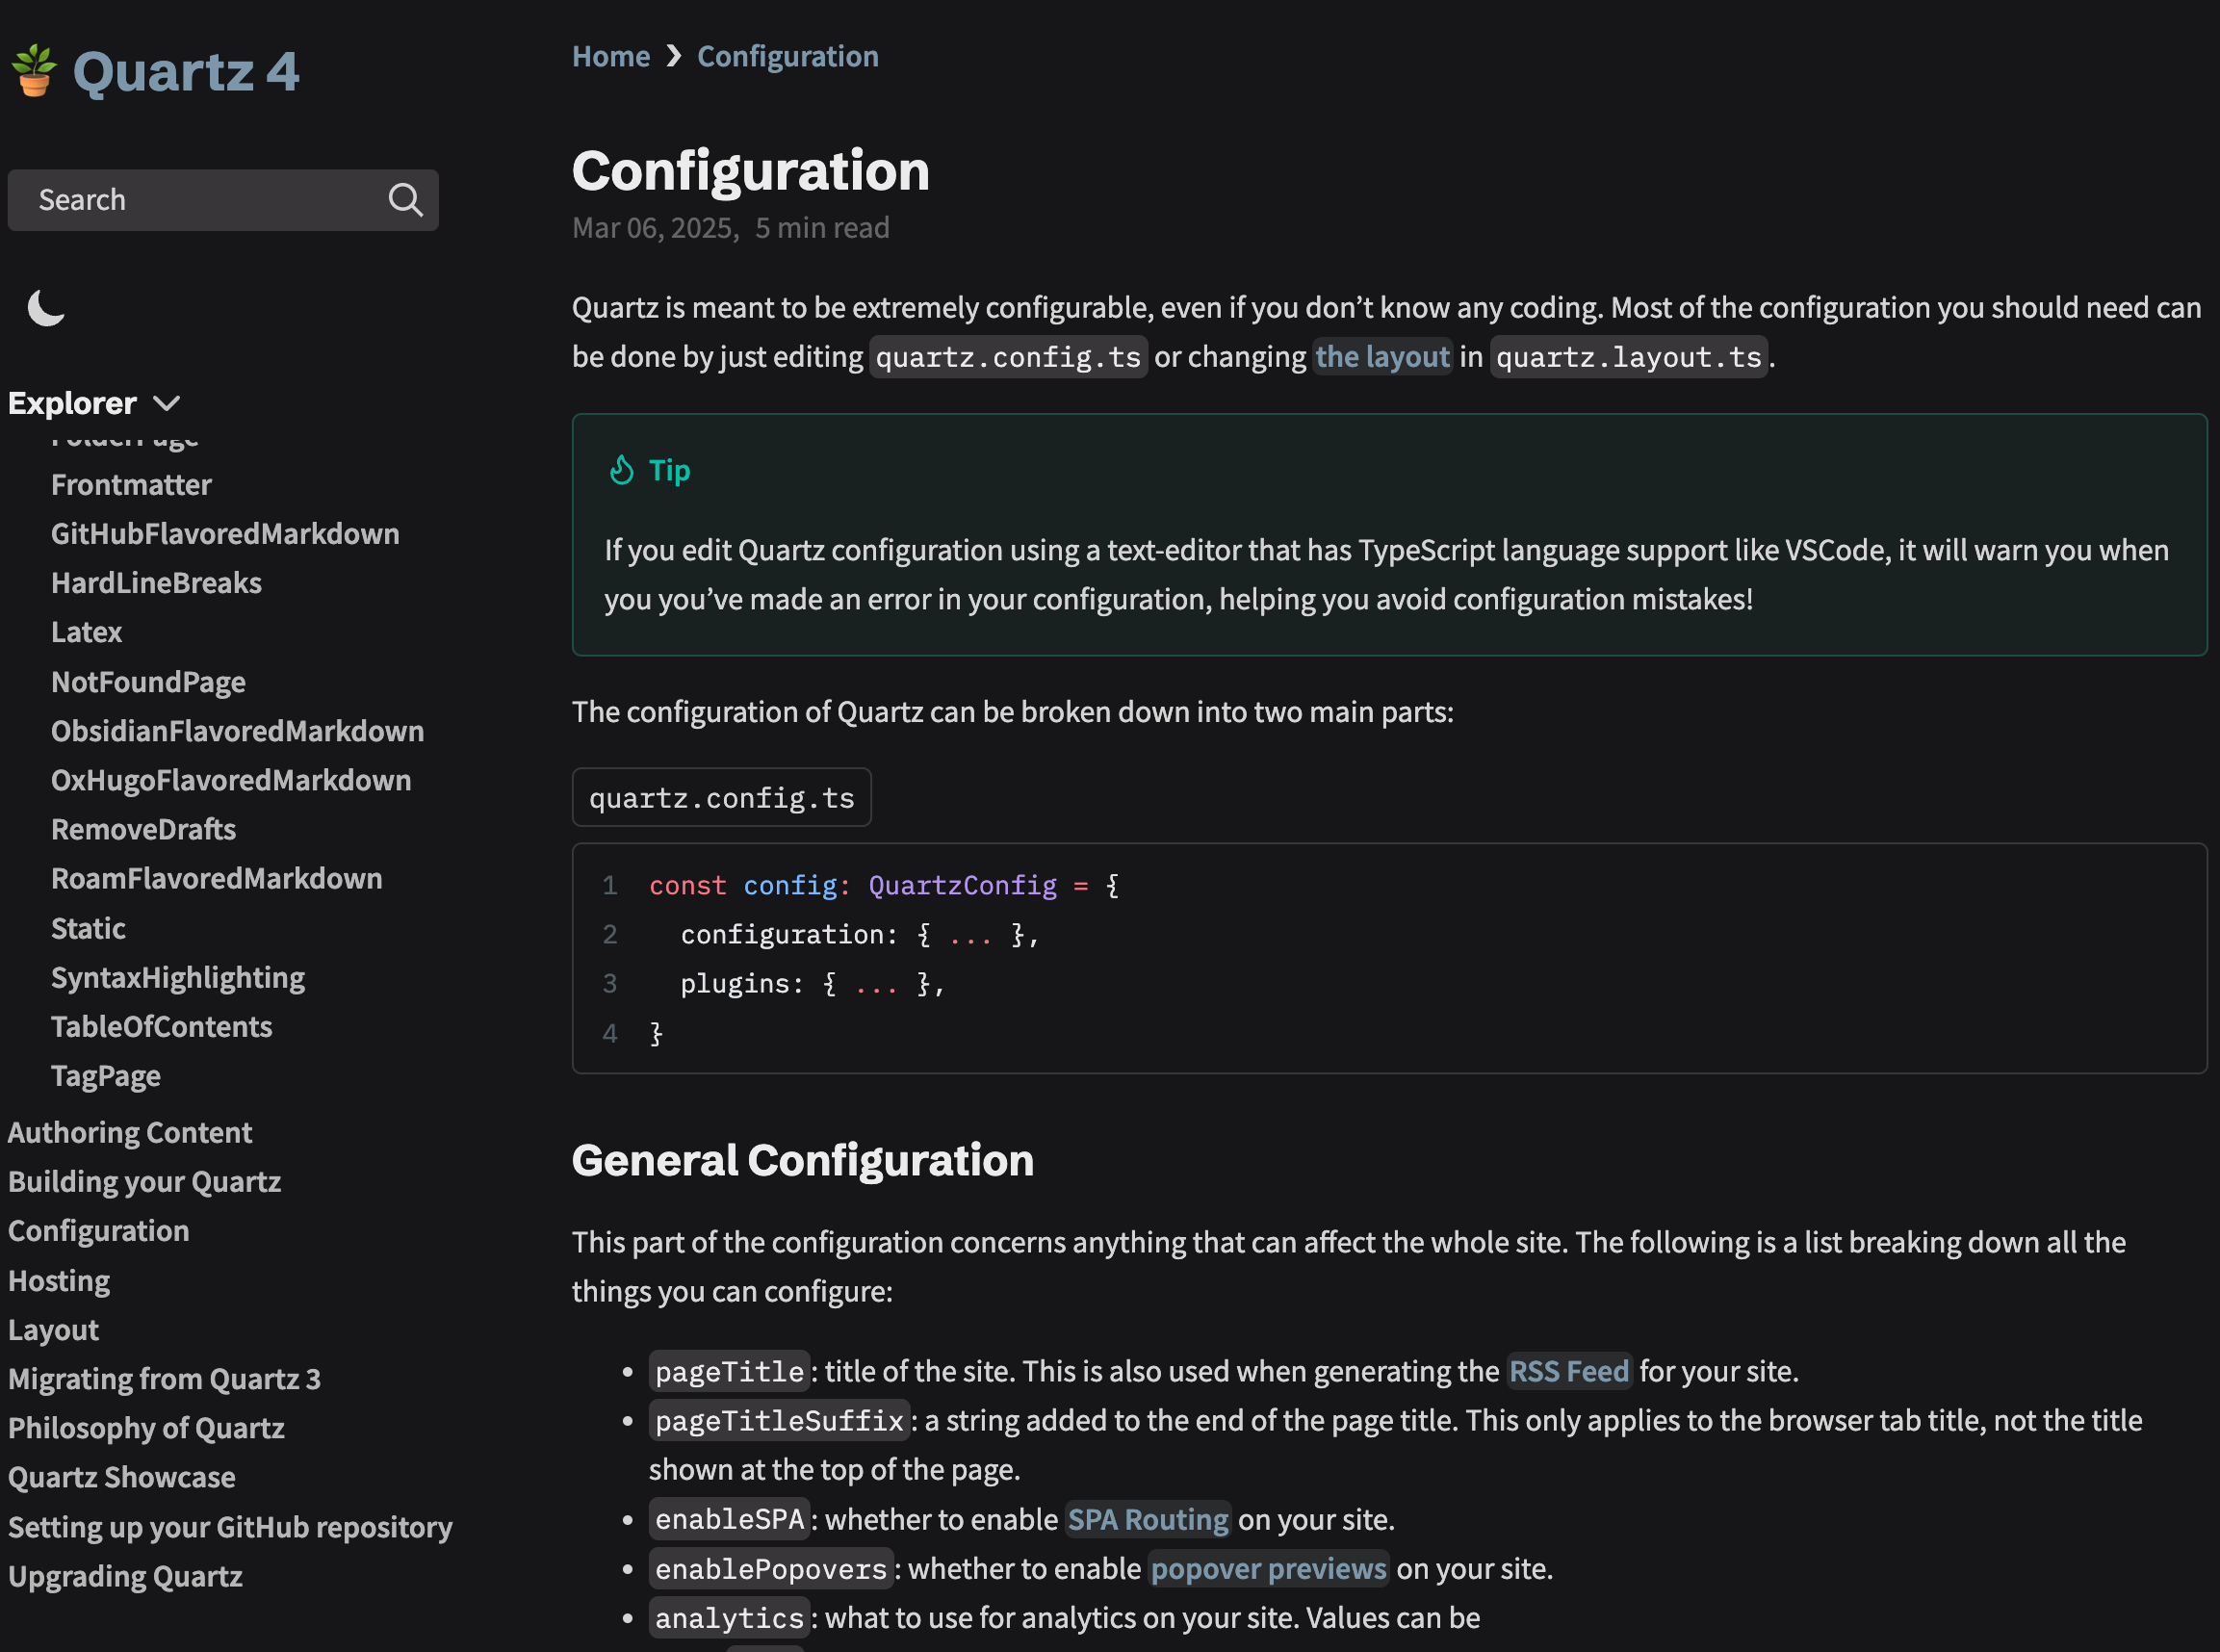Open Quartz Showcase page
The height and width of the screenshot is (1652, 2220).
click(x=121, y=1477)
